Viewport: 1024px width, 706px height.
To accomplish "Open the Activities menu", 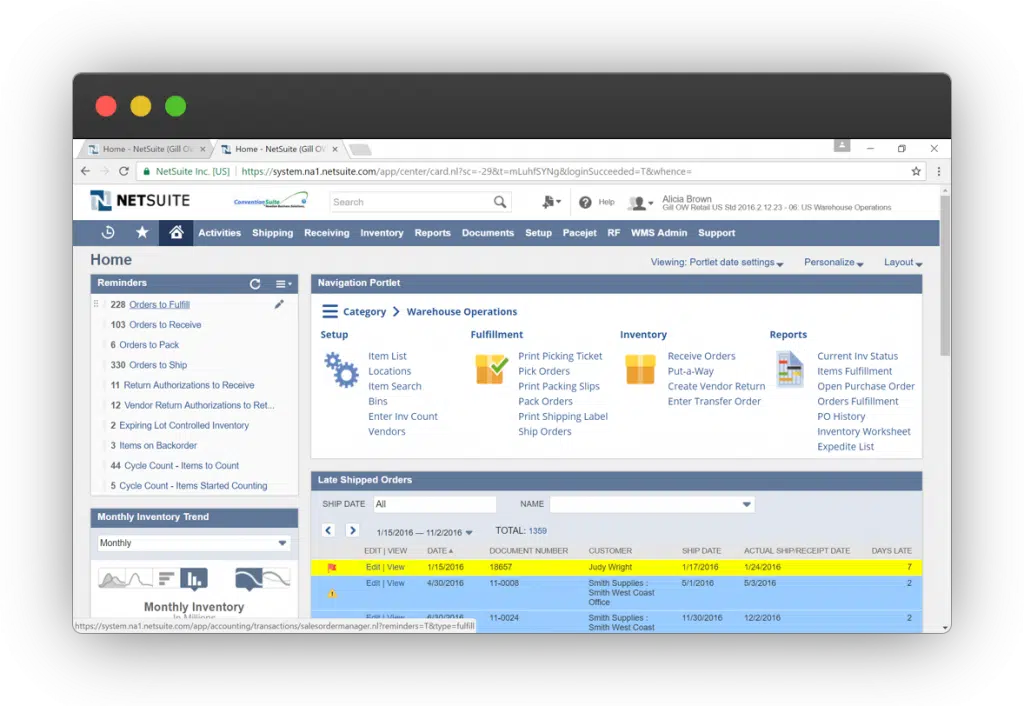I will (219, 233).
